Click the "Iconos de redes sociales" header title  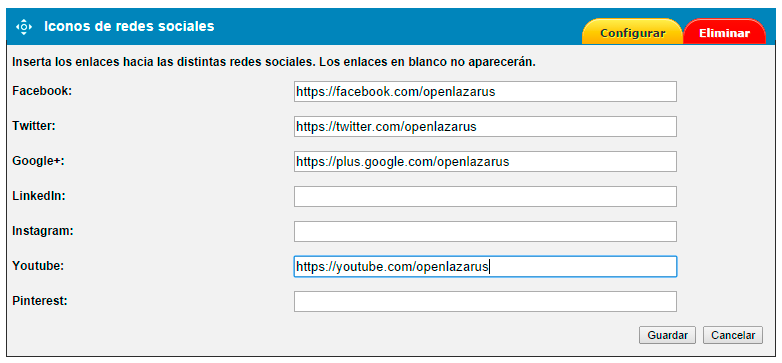pos(129,26)
